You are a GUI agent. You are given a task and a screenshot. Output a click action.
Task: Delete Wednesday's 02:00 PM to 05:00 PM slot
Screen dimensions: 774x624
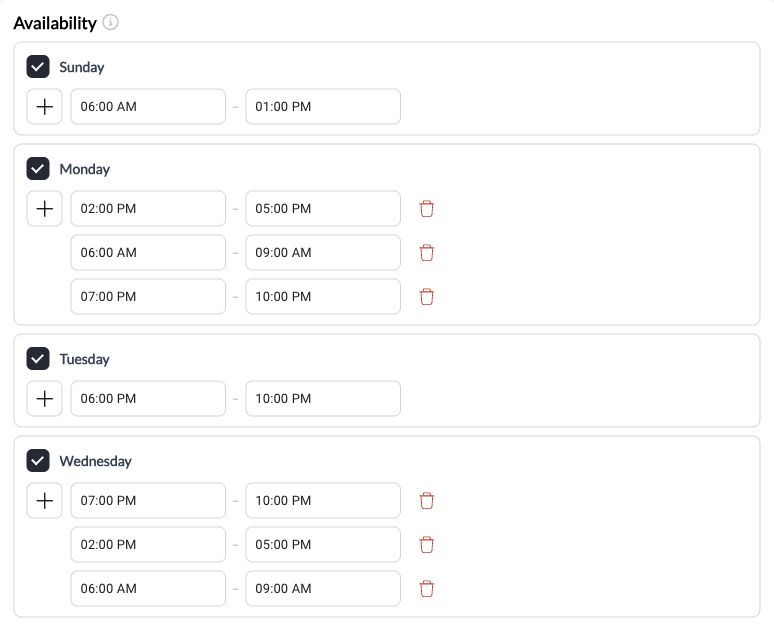[x=426, y=545]
